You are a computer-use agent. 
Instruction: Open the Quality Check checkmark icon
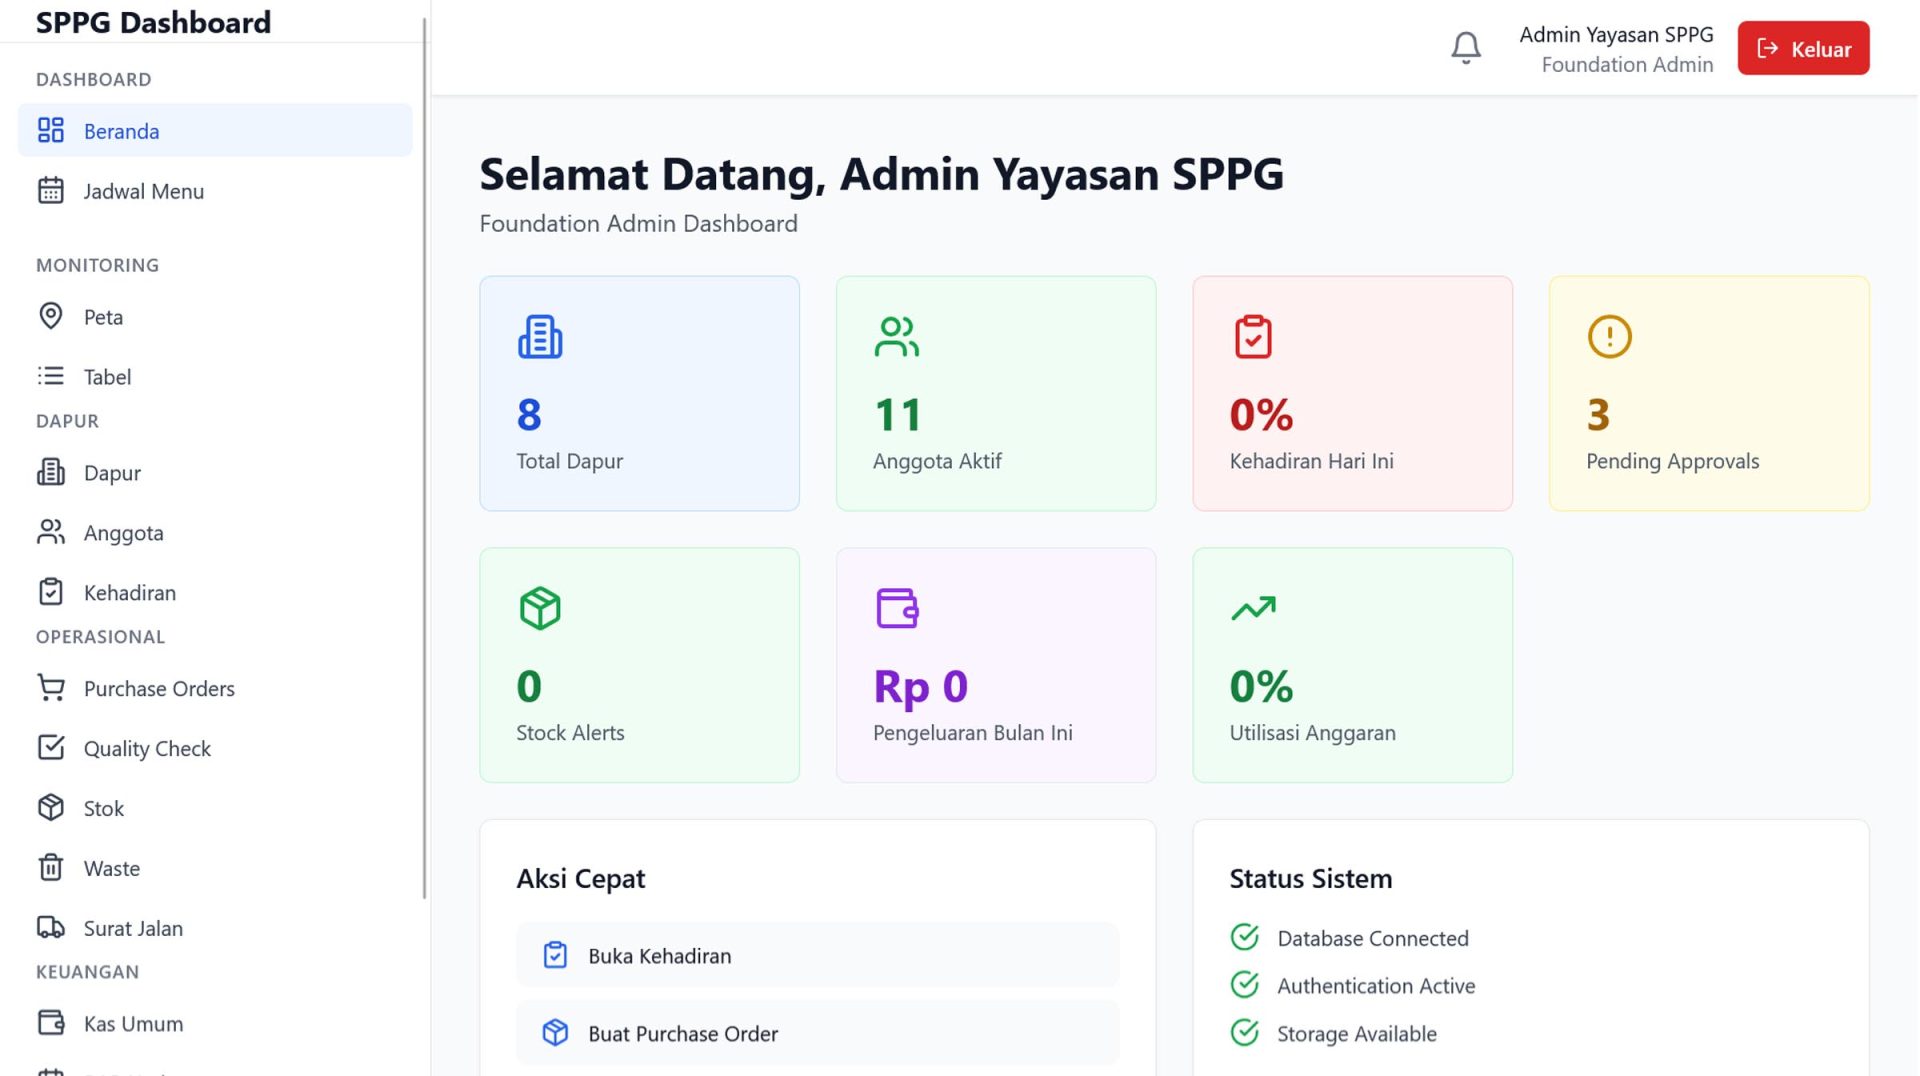tap(50, 747)
